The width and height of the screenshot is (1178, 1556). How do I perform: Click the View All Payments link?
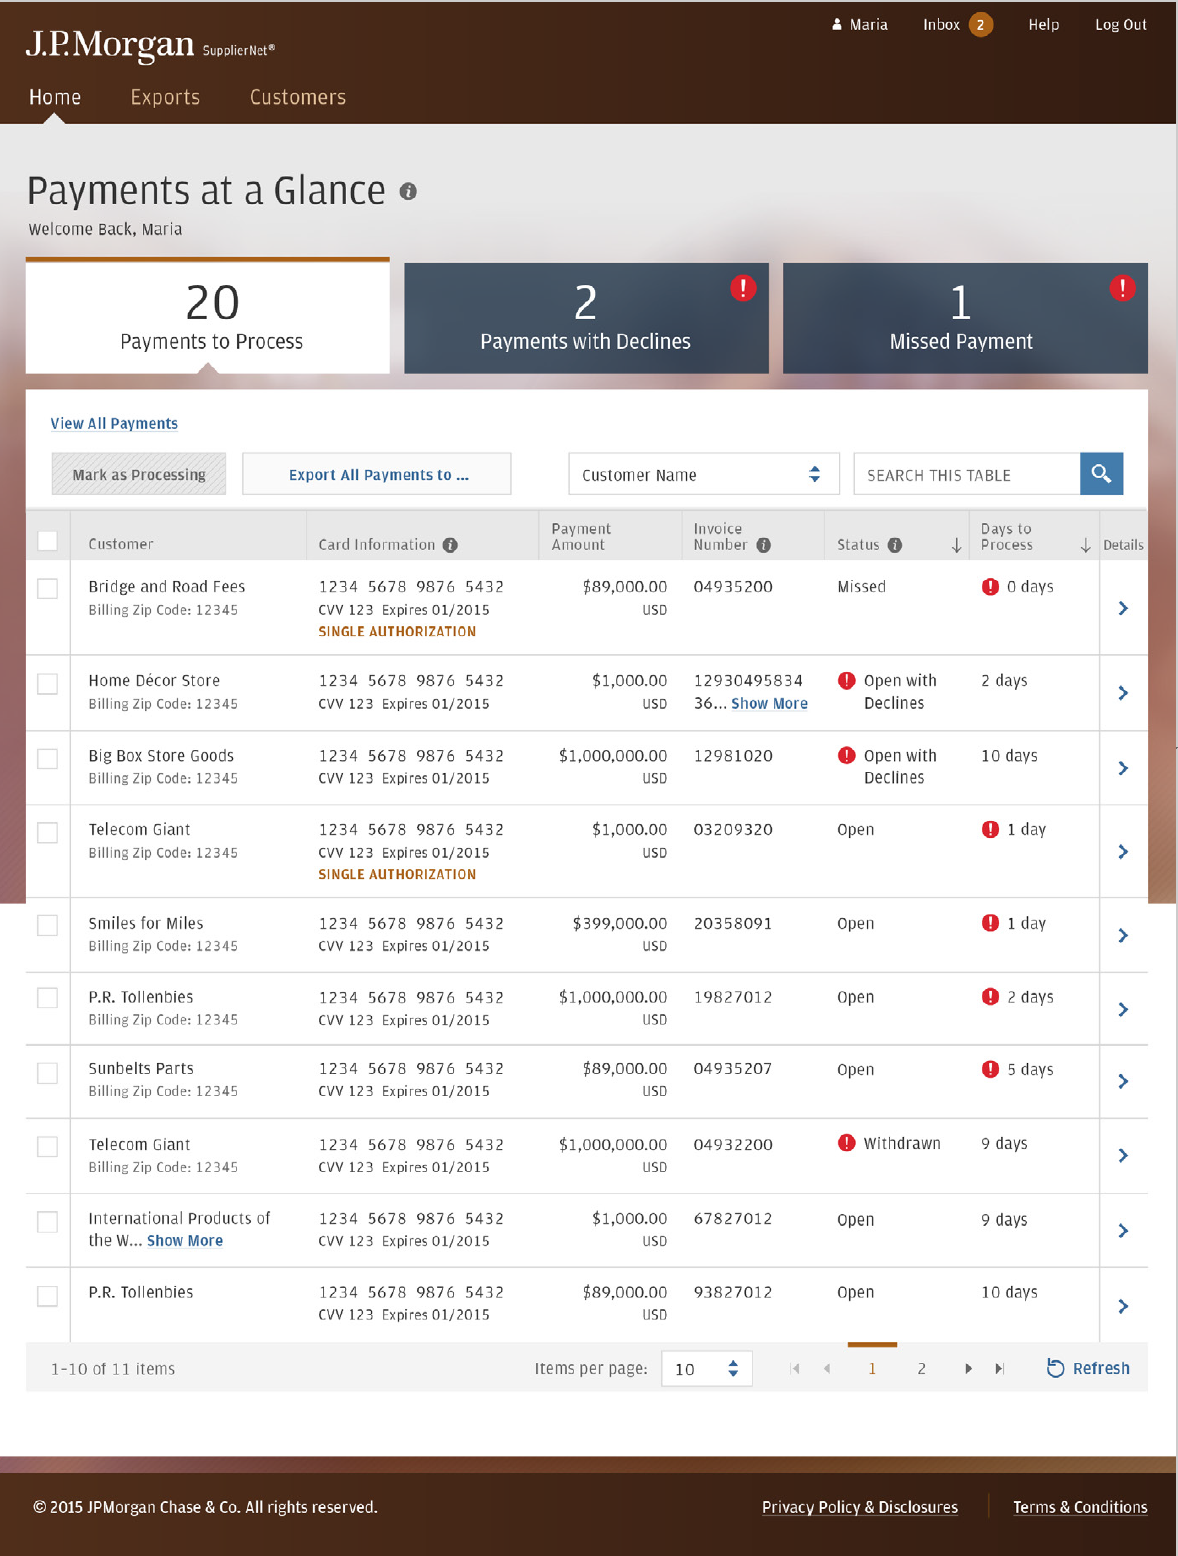pos(114,424)
